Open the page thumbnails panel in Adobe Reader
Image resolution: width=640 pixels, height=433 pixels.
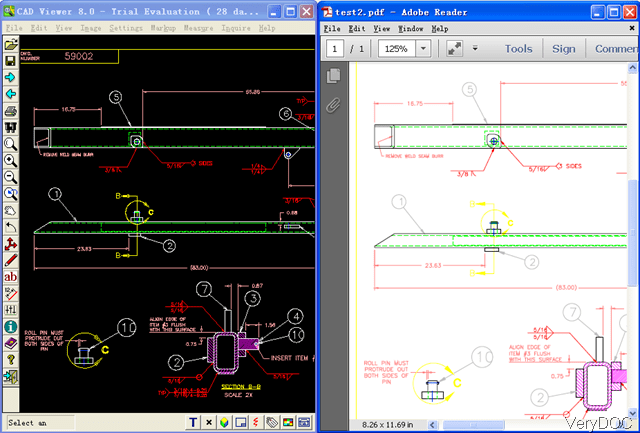pyautogui.click(x=334, y=77)
